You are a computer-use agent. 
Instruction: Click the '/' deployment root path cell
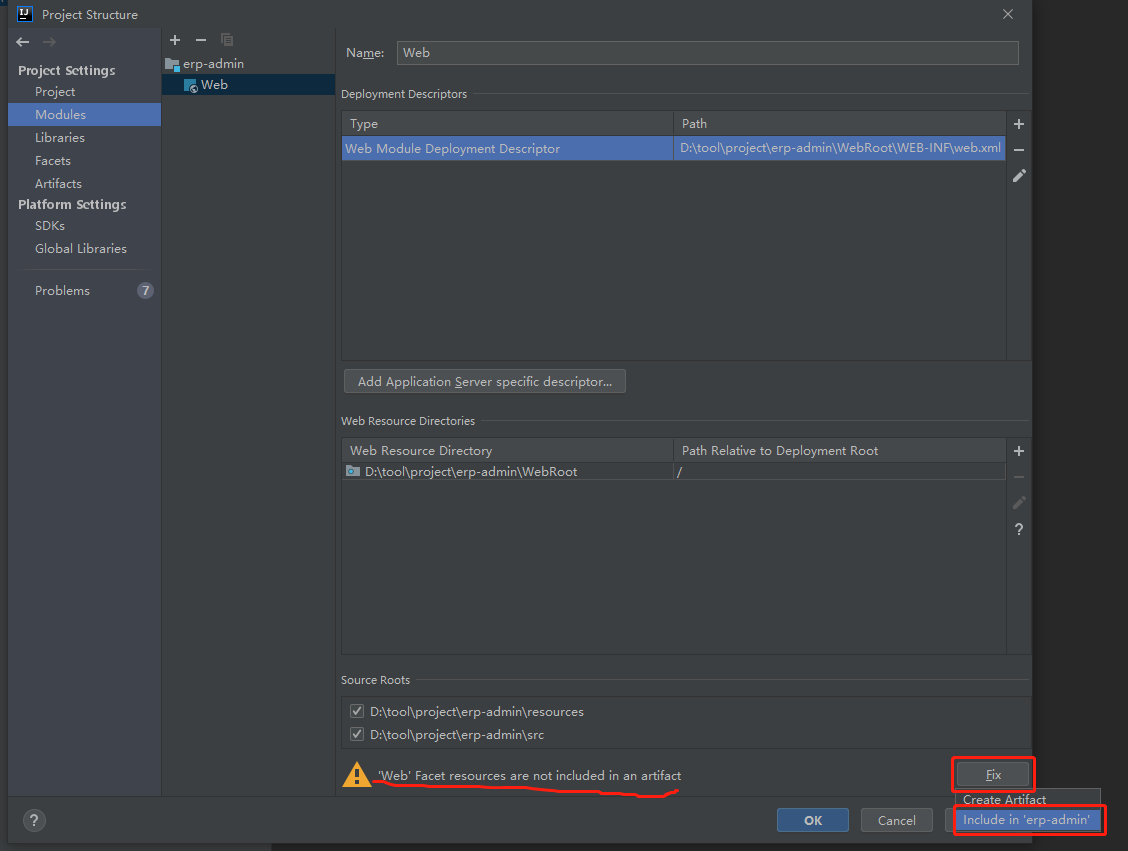[840, 471]
